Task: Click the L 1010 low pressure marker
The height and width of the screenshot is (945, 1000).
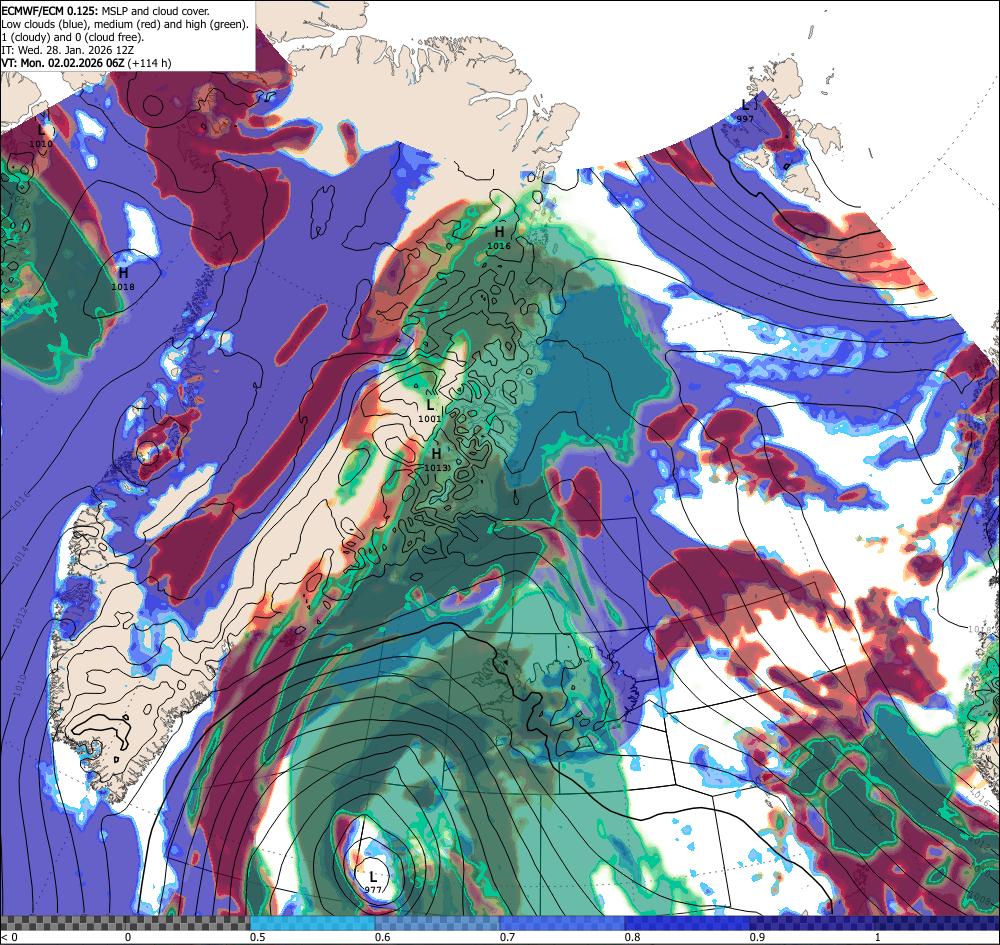Action: [41, 135]
